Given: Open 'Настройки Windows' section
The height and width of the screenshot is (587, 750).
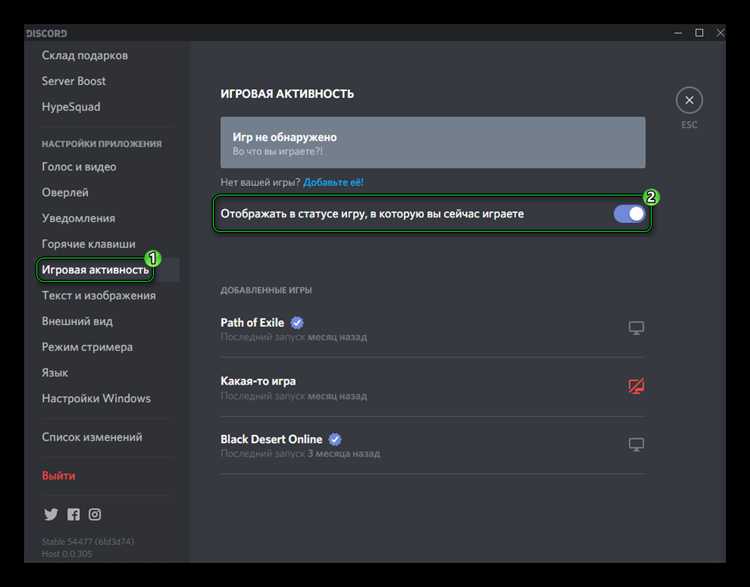Looking at the screenshot, I should [x=96, y=398].
